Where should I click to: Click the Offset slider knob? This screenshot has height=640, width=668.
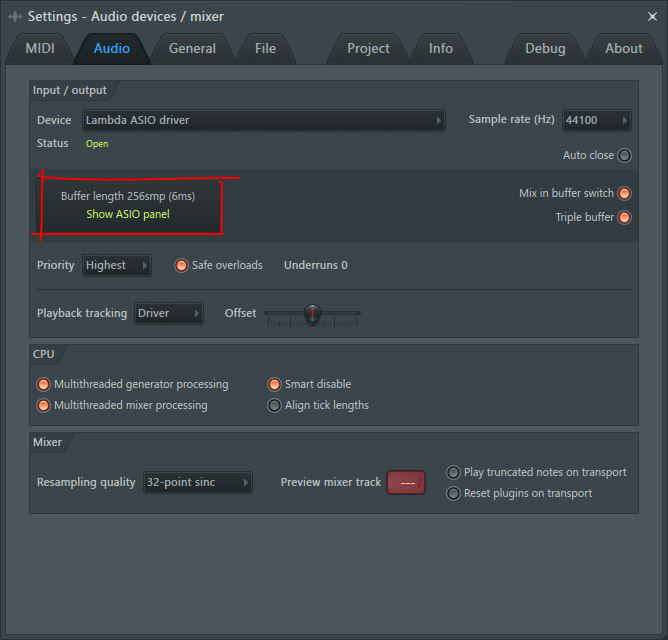click(312, 314)
